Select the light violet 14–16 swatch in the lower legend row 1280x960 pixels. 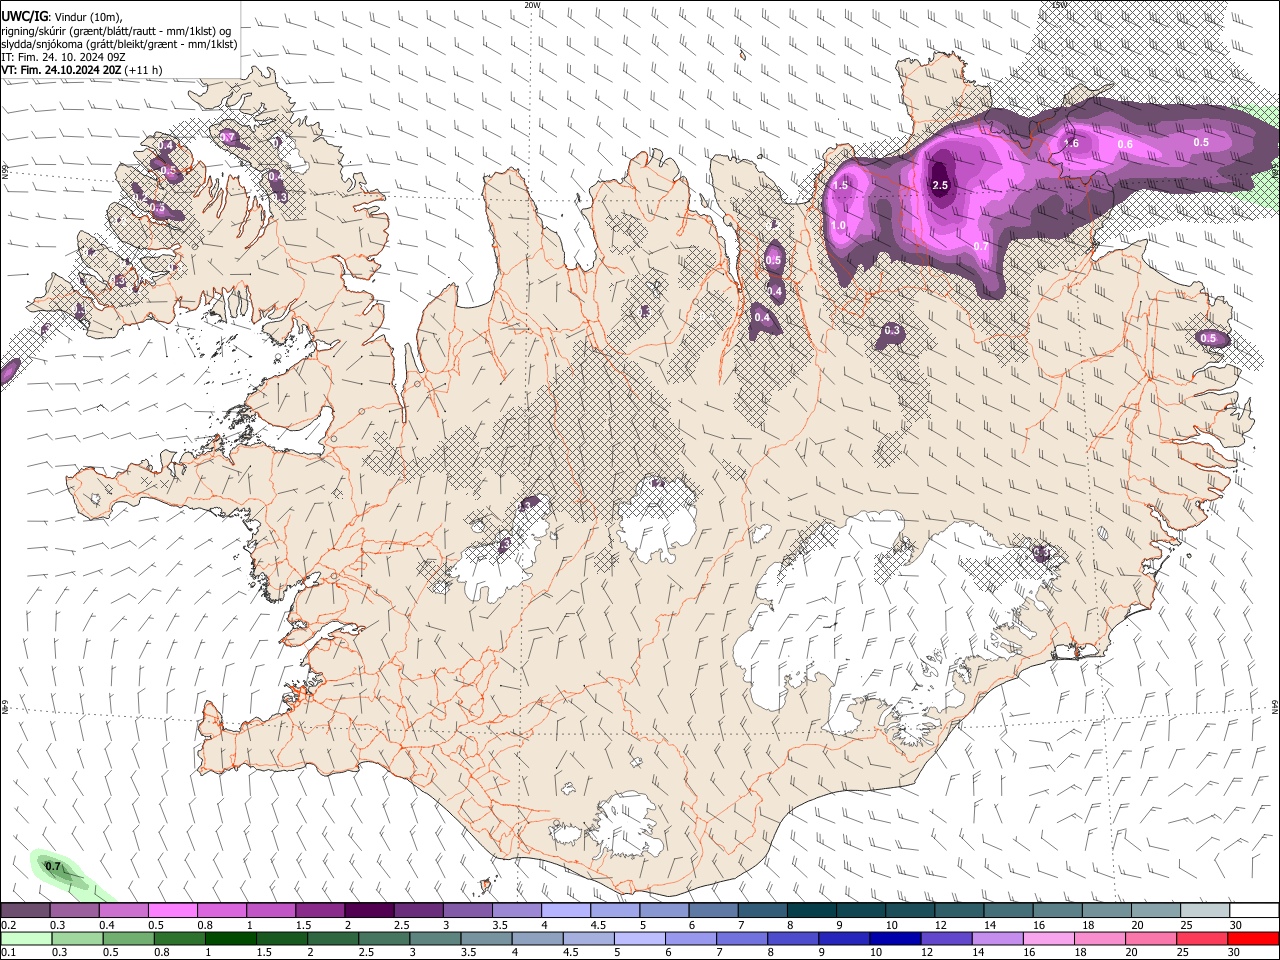[x=999, y=938]
